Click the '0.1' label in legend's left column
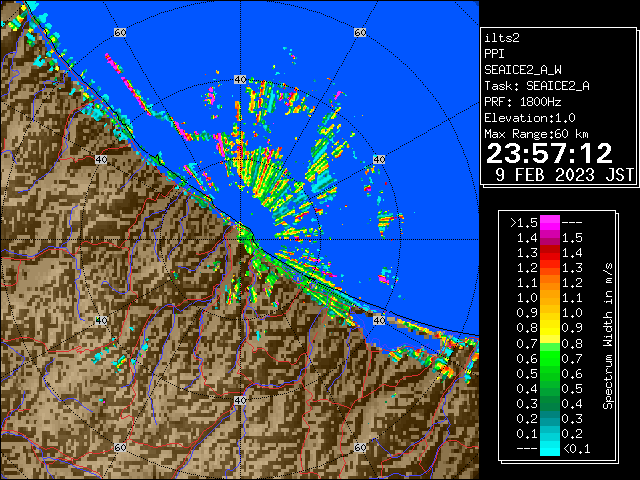Screen dimensions: 640x480 point(527,434)
